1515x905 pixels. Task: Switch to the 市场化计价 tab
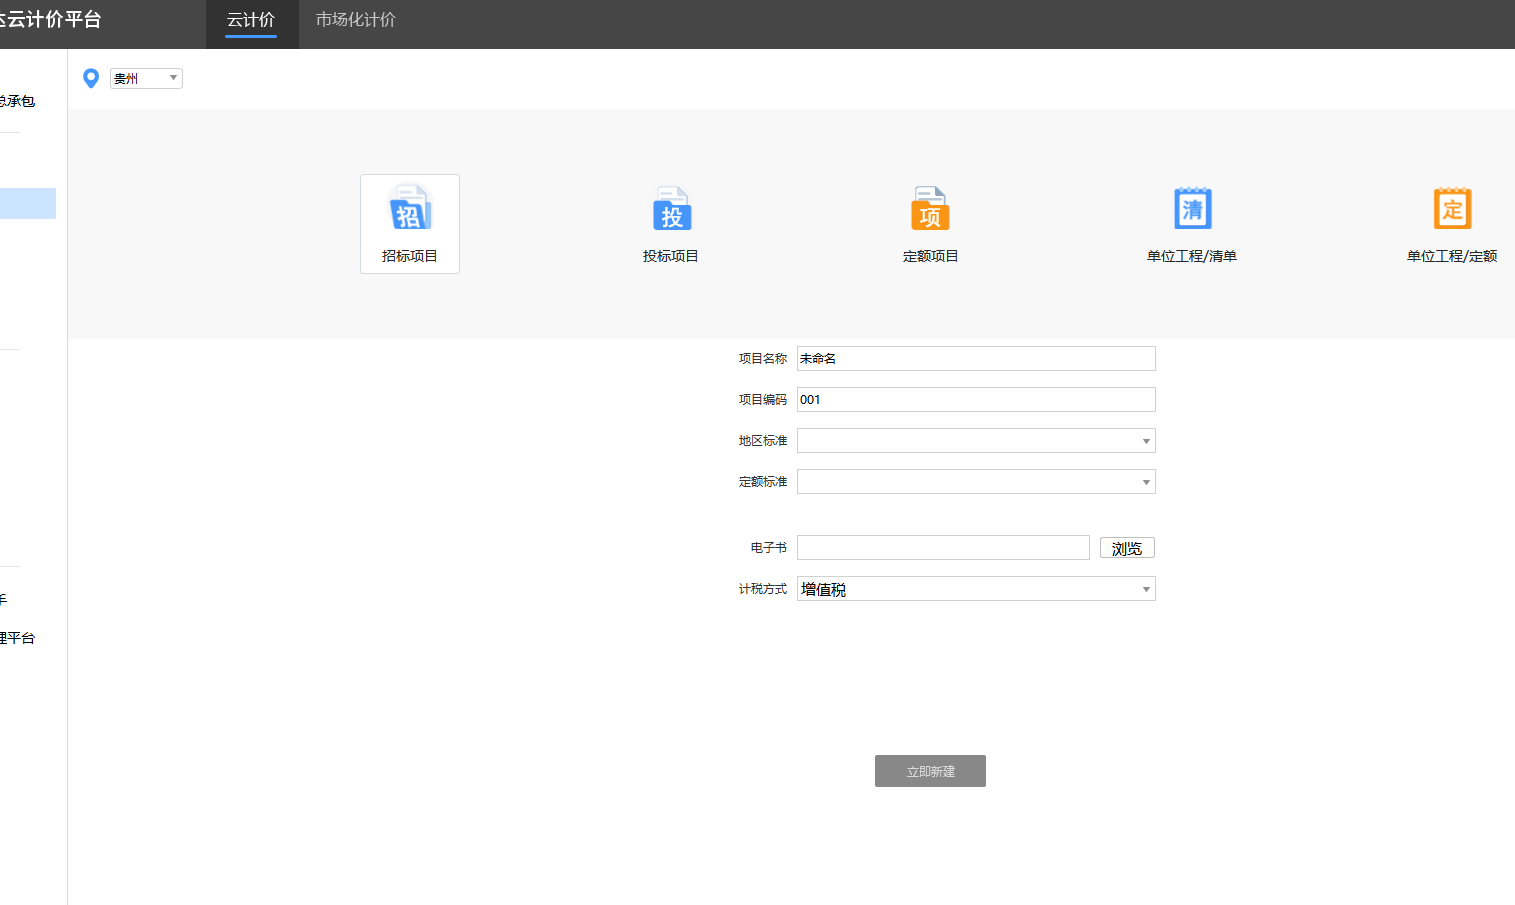[356, 20]
